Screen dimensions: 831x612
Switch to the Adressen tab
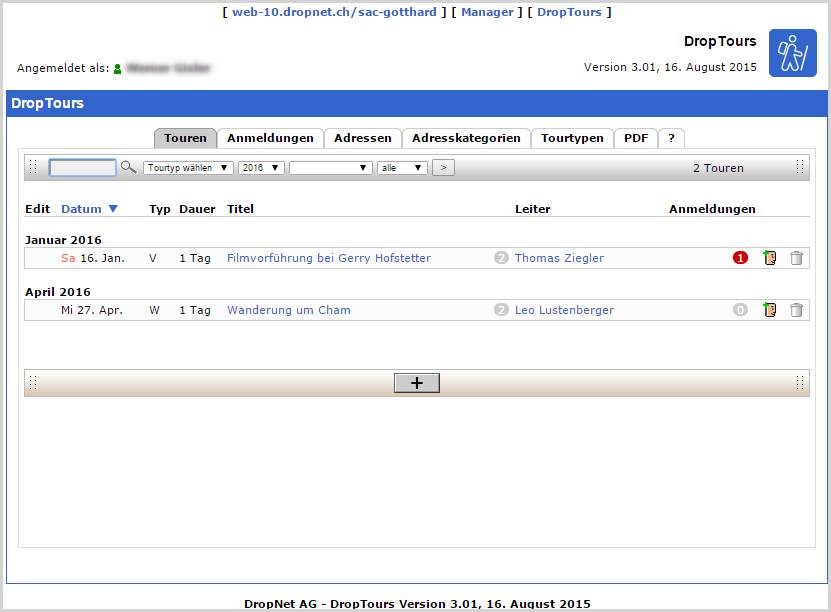point(363,138)
